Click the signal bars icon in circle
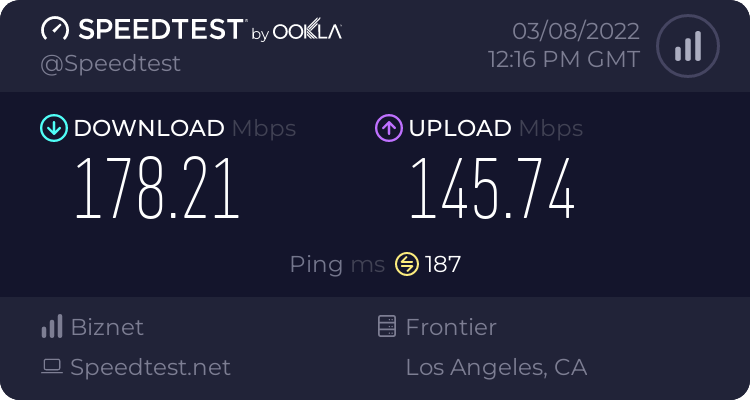750x400 pixels. tap(687, 47)
